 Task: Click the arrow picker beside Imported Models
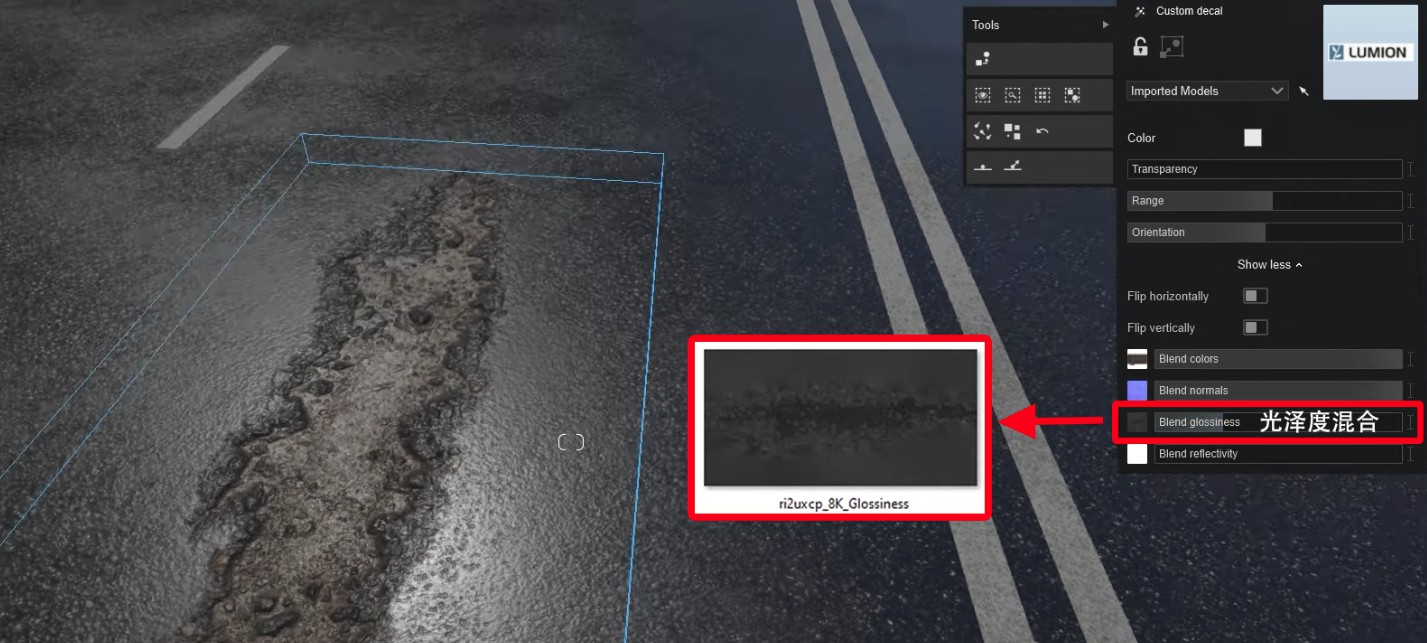(1304, 91)
